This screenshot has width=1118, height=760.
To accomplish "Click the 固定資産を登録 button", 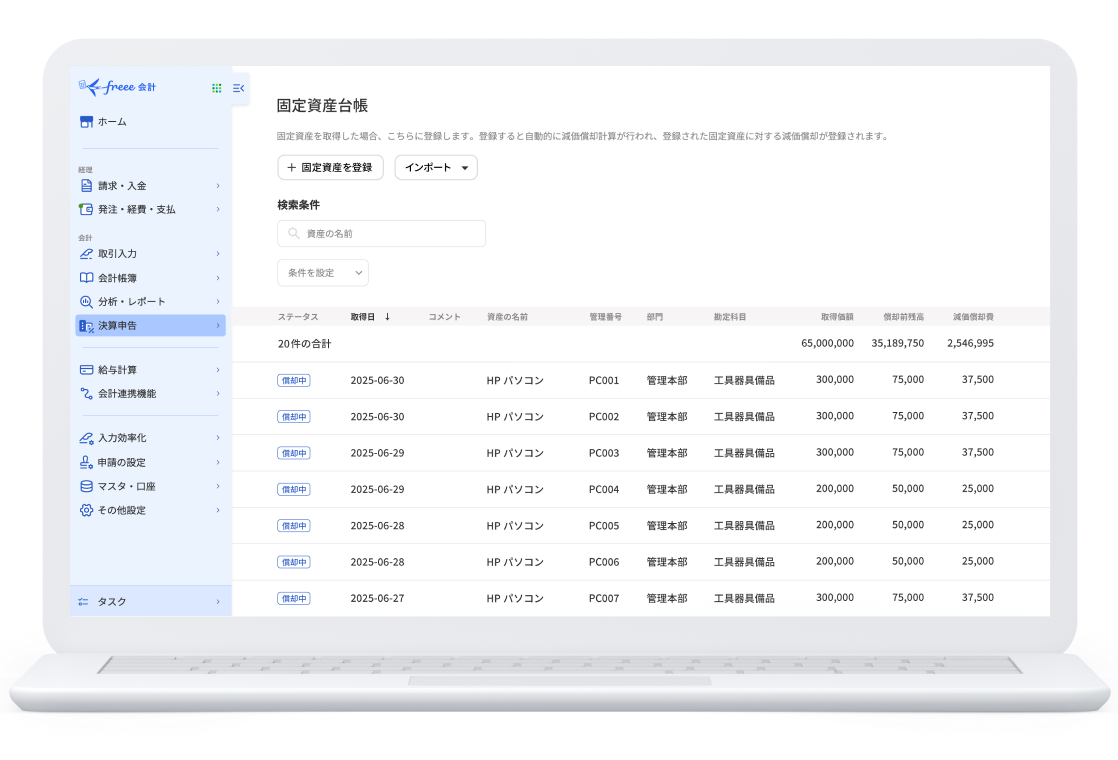I will click(x=331, y=168).
